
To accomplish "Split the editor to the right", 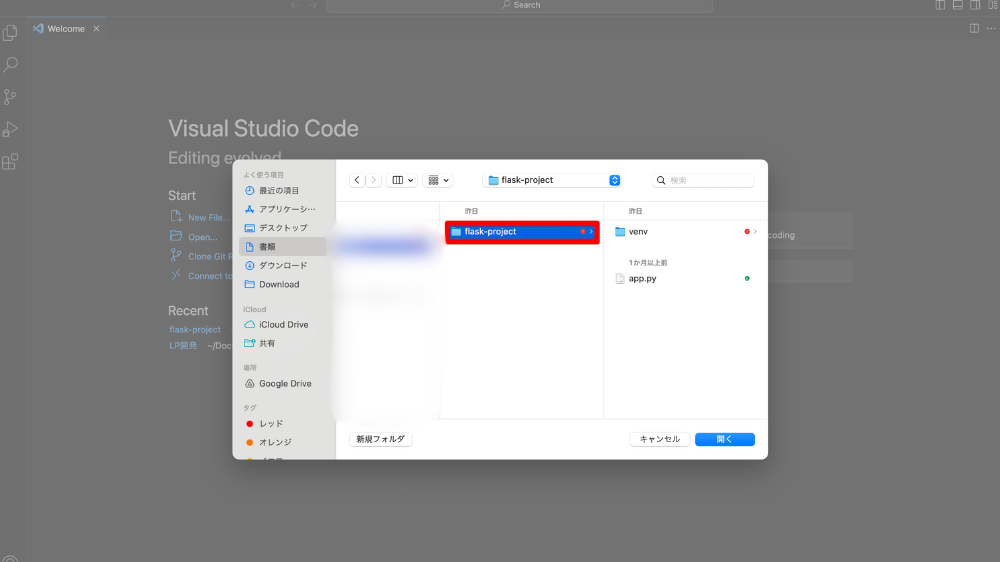I will 974,29.
